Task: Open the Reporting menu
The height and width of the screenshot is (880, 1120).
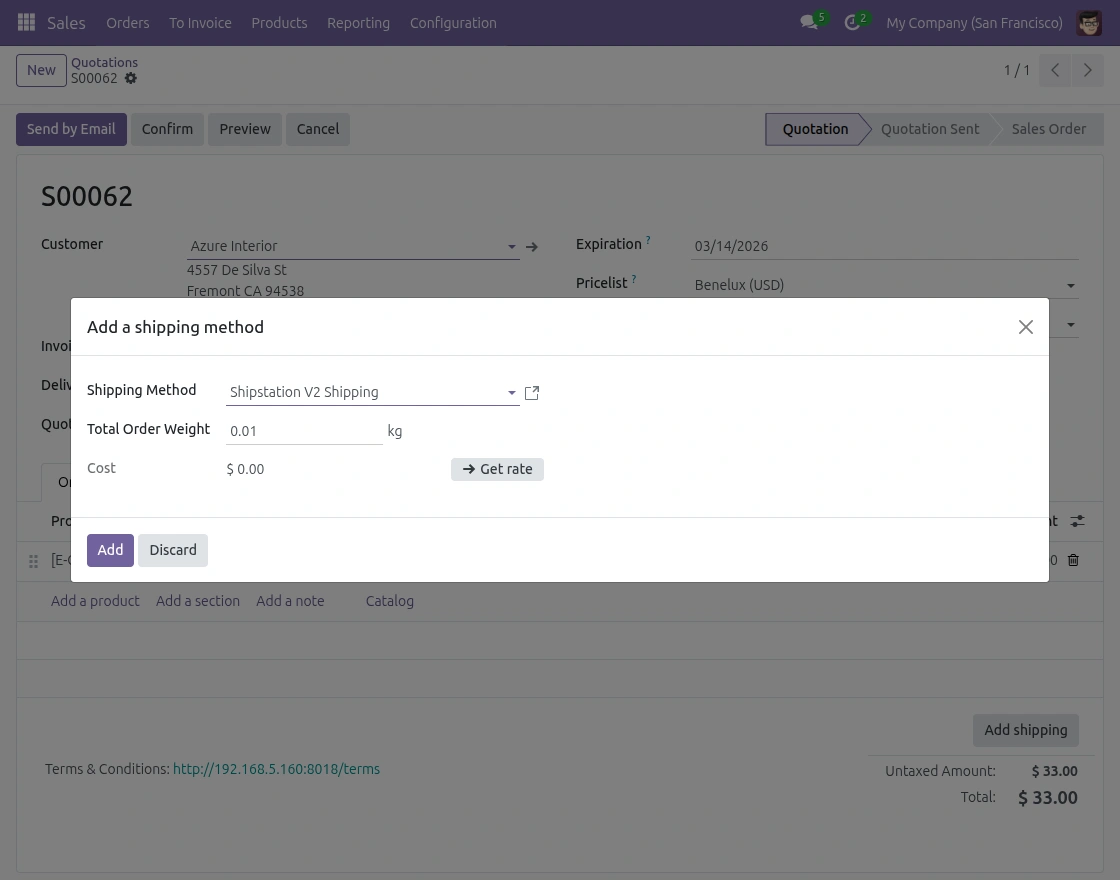Action: click(358, 22)
